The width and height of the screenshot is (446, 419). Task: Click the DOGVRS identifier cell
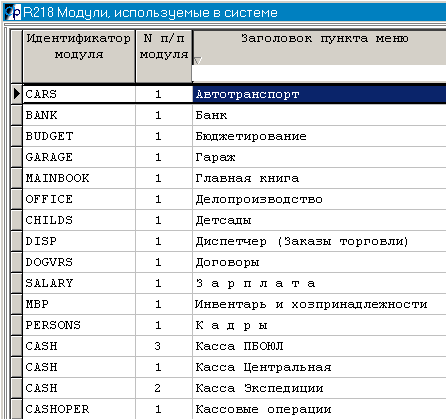click(x=79, y=262)
